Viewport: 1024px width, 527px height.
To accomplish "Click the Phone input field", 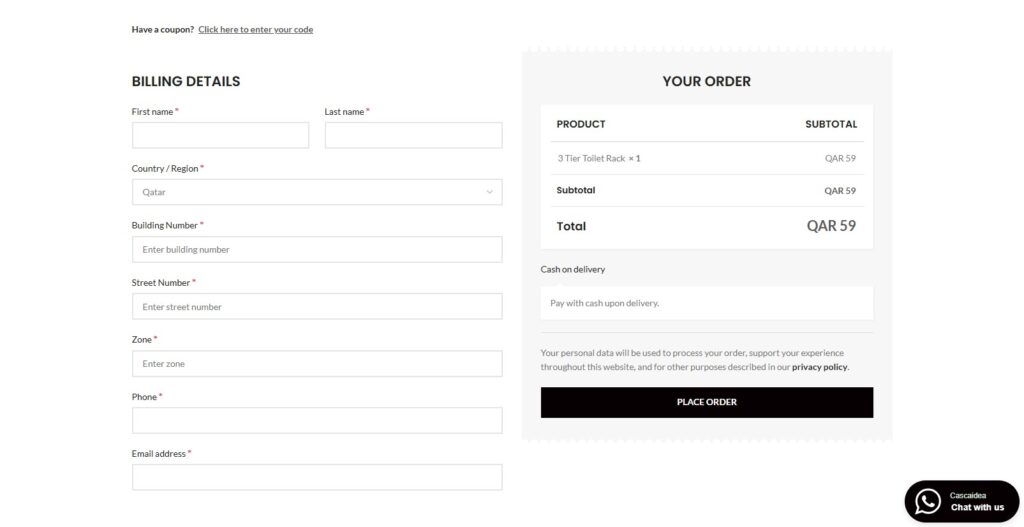I will [x=317, y=421].
